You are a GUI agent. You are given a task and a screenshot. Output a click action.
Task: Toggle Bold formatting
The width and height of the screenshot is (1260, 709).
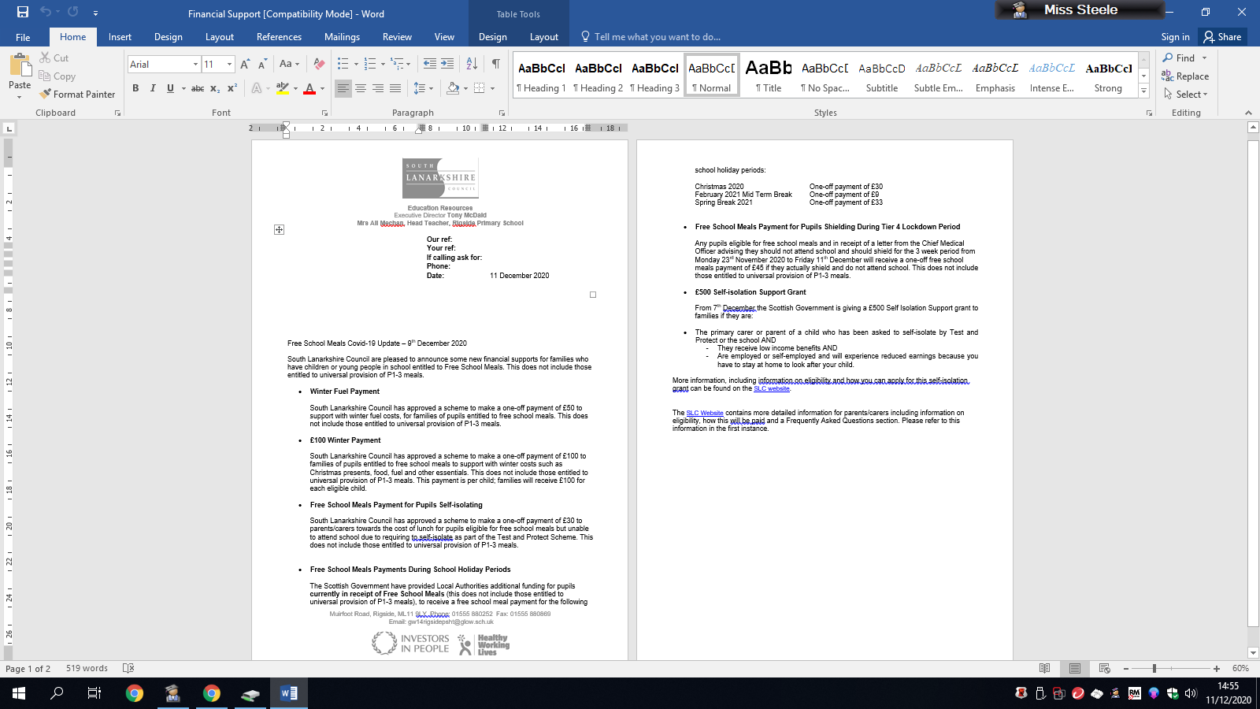point(135,89)
